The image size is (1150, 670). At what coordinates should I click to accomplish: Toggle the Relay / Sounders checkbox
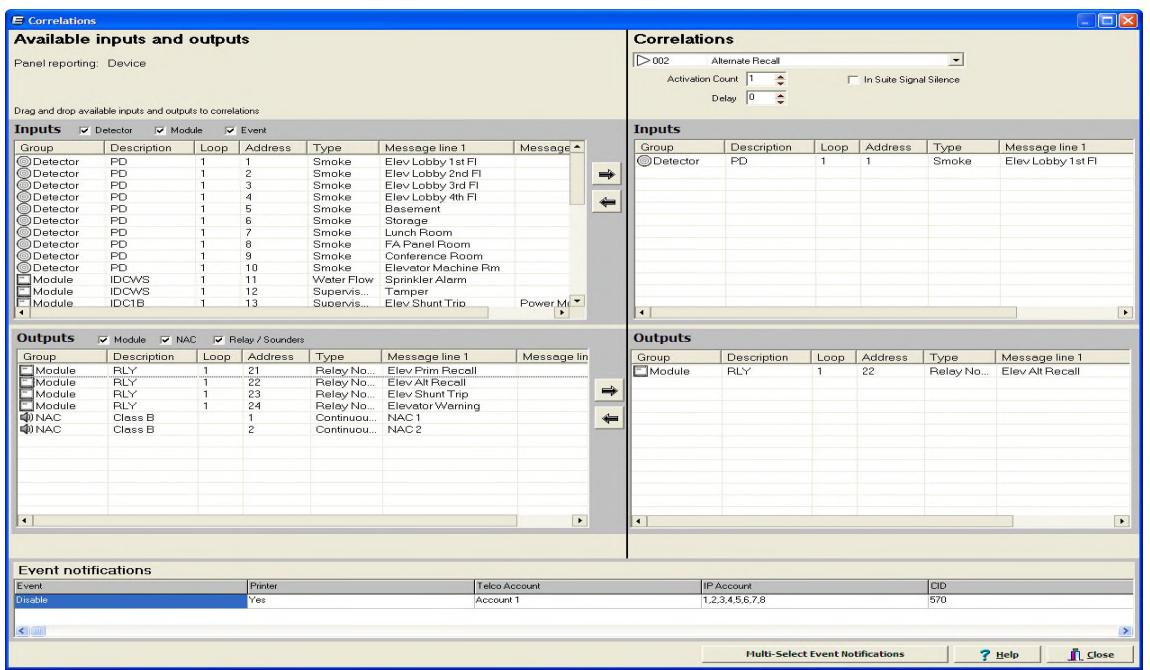pos(219,340)
